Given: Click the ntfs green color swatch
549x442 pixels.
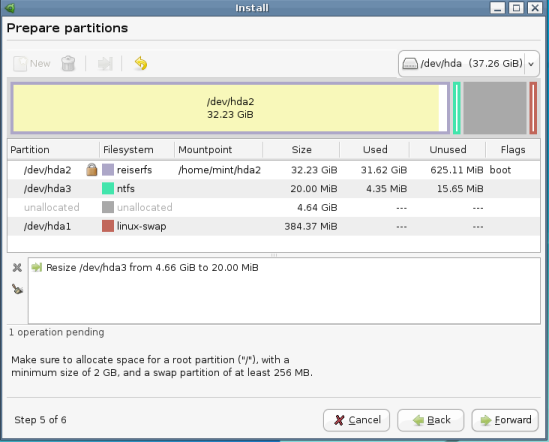Looking at the screenshot, I should (x=108, y=188).
